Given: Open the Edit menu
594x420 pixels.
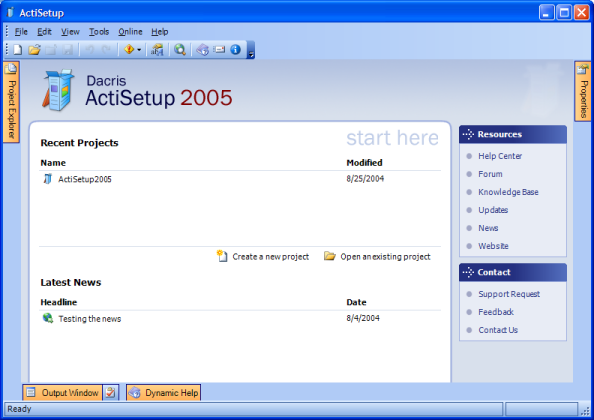Looking at the screenshot, I should click(44, 32).
